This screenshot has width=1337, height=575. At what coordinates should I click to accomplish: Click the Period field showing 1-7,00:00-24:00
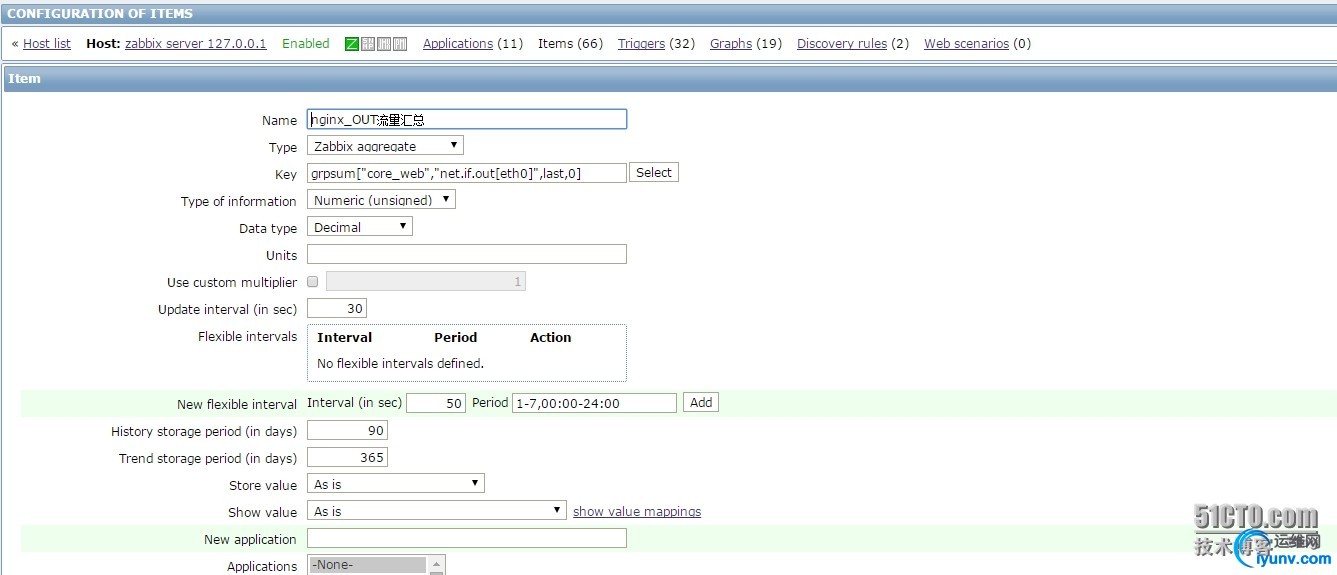tap(594, 403)
